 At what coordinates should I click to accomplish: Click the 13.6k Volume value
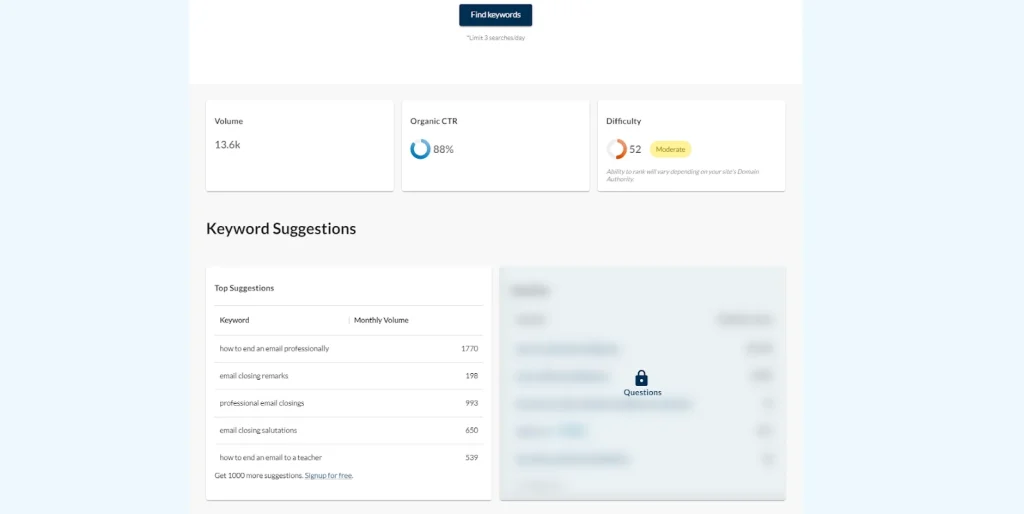pos(227,145)
